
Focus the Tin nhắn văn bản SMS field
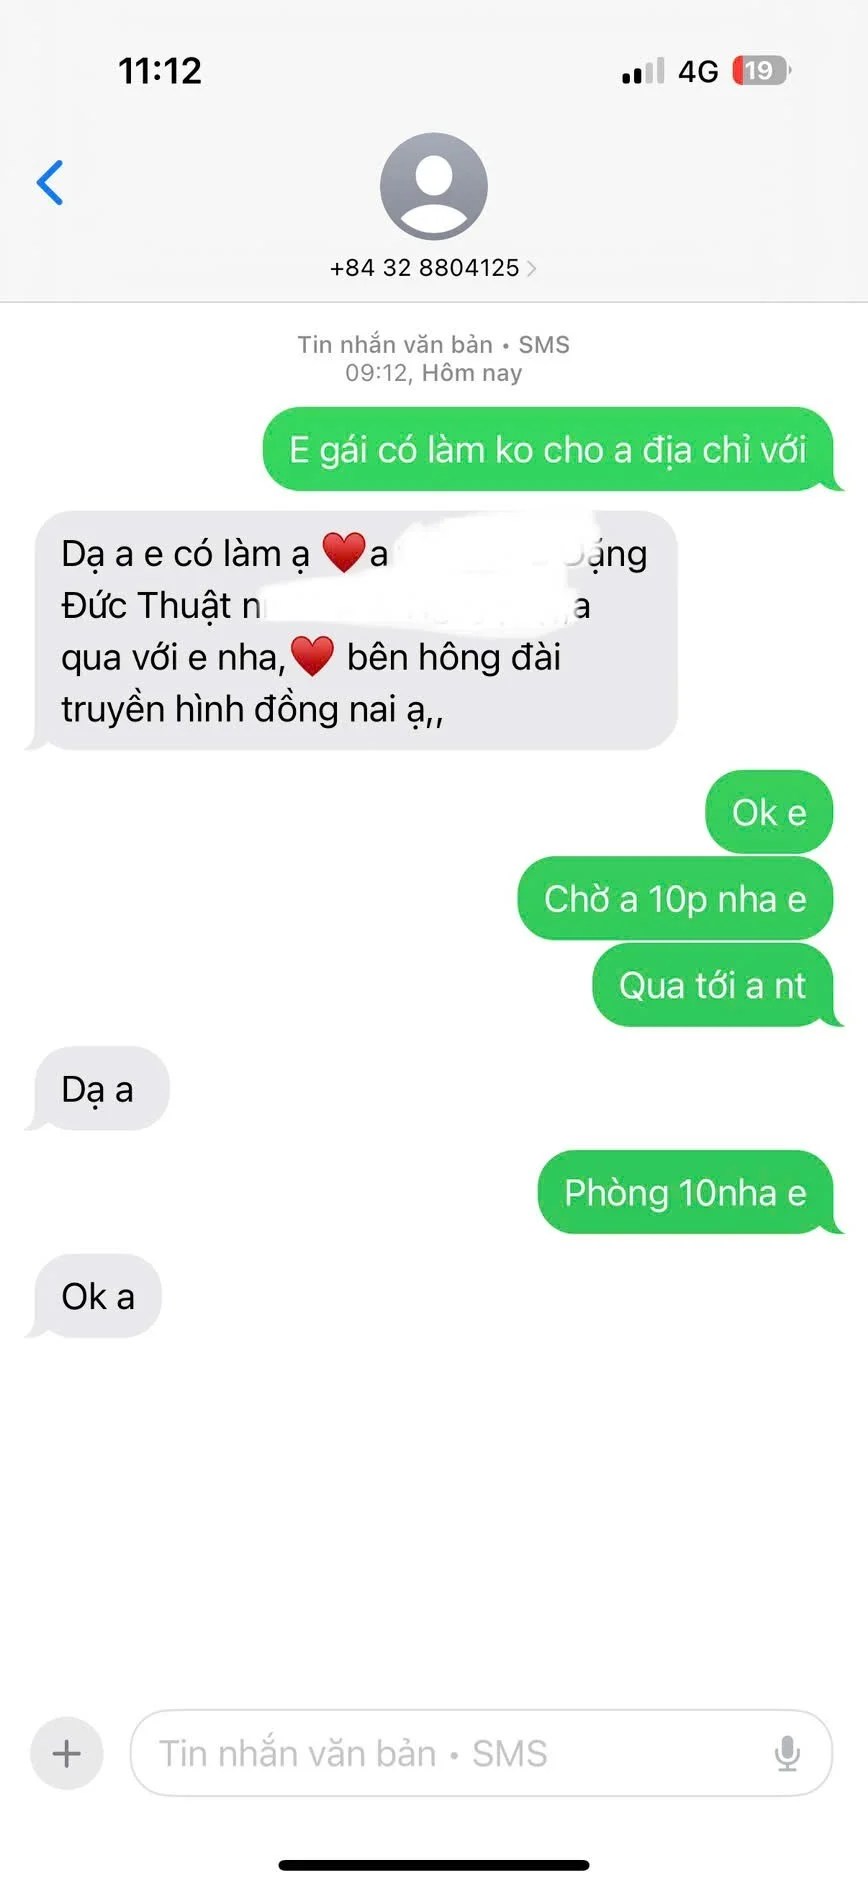[481, 1753]
